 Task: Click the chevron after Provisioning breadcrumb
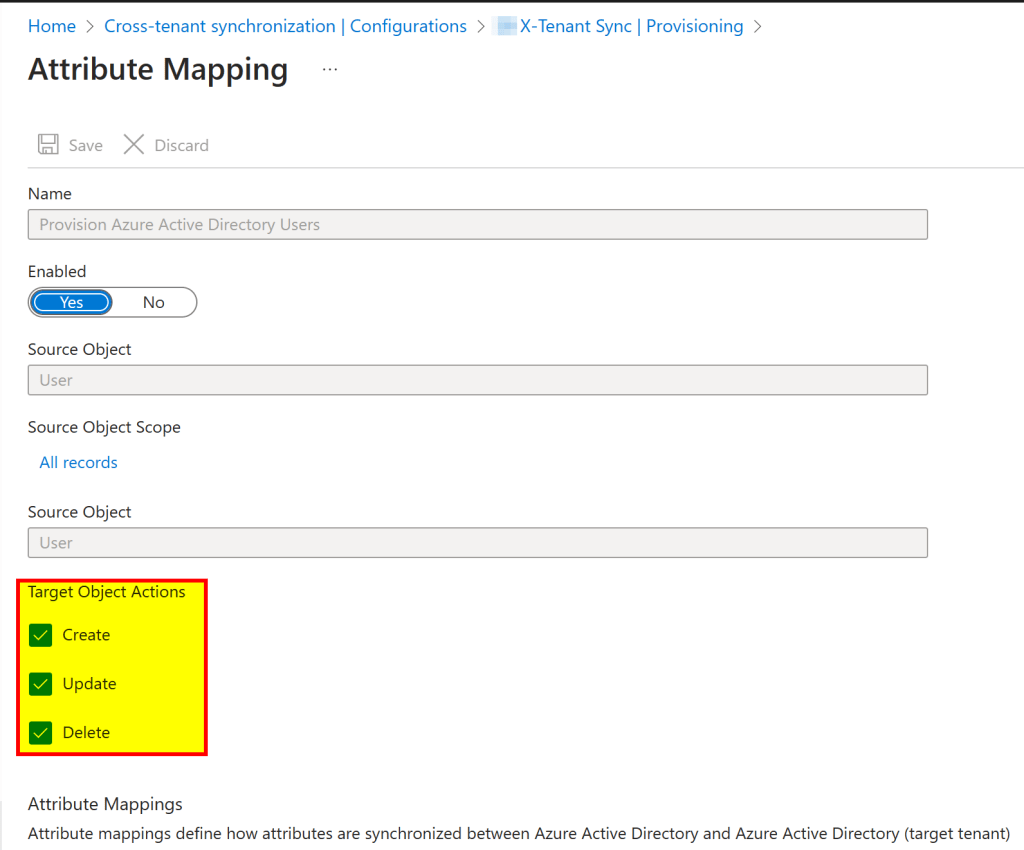757,27
